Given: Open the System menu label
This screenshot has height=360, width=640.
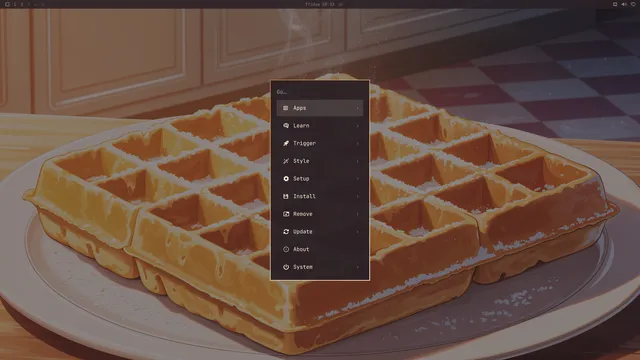Looking at the screenshot, I should click(x=303, y=267).
